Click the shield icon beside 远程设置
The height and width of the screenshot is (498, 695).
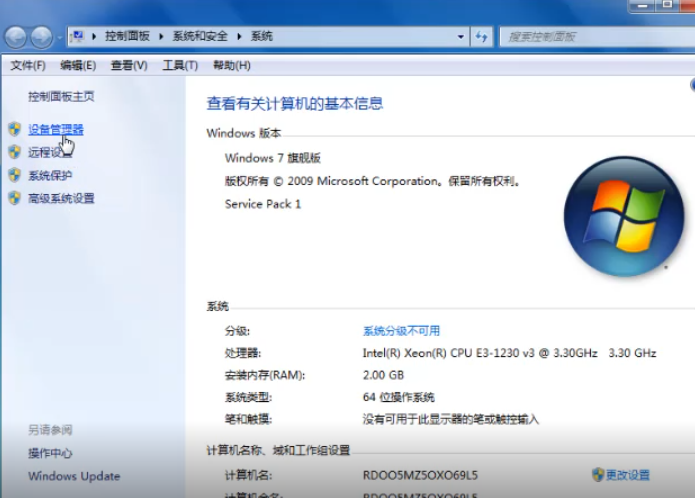click(x=14, y=152)
